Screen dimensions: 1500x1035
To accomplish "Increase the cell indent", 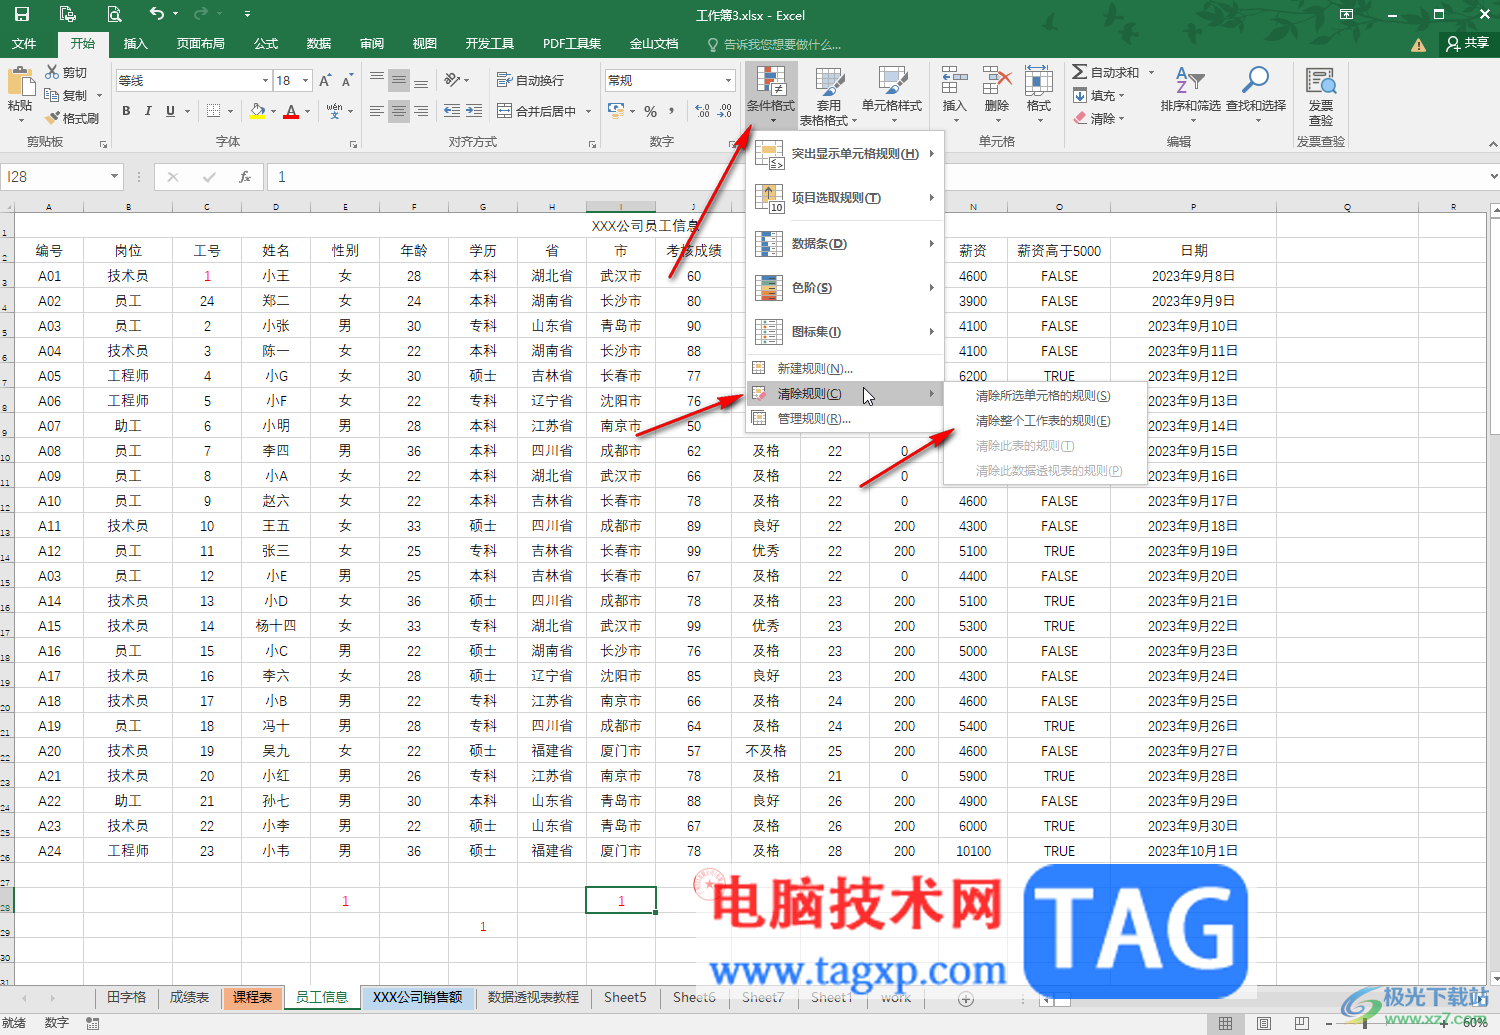I will [x=474, y=111].
